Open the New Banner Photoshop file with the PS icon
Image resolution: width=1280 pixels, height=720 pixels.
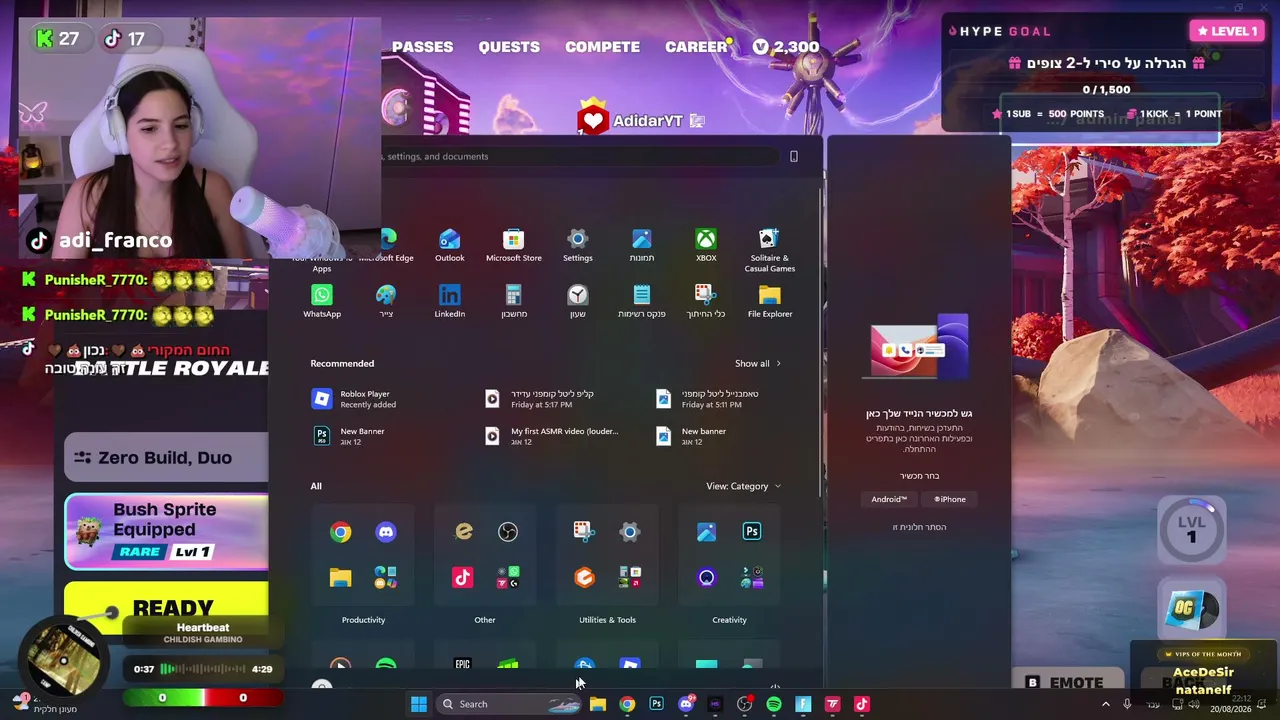point(348,436)
